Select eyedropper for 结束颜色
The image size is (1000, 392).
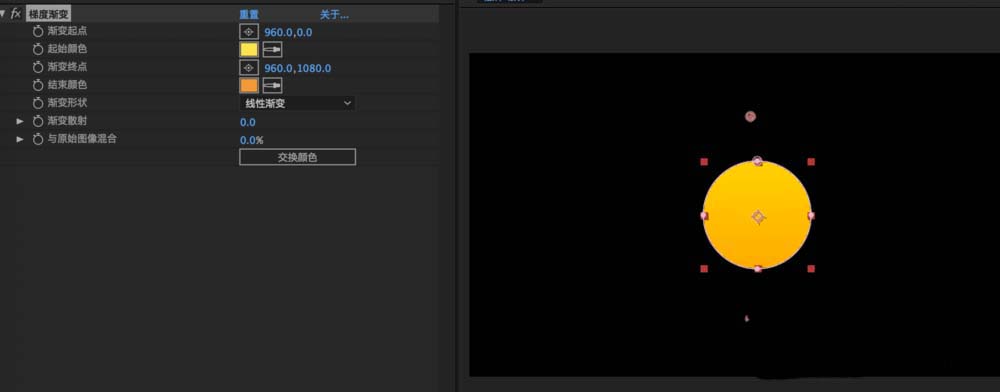[x=272, y=85]
